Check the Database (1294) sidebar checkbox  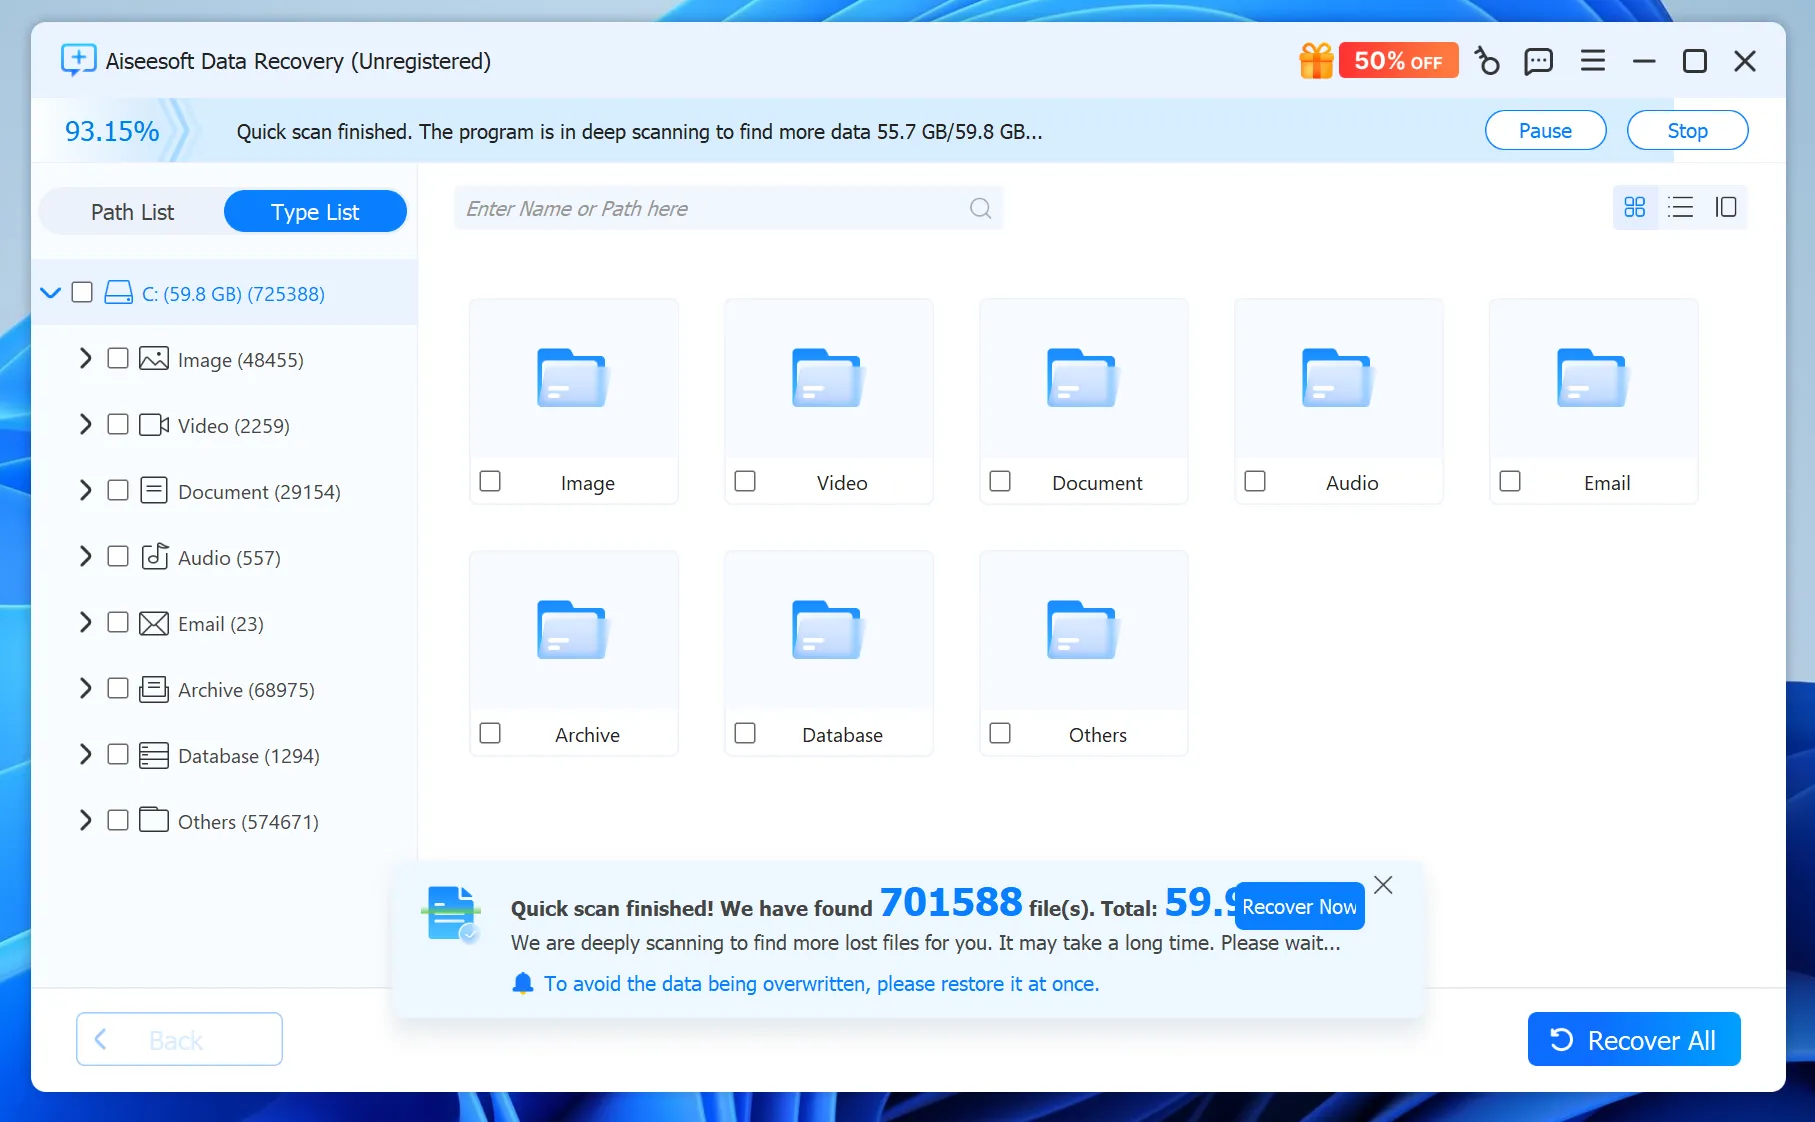(117, 754)
